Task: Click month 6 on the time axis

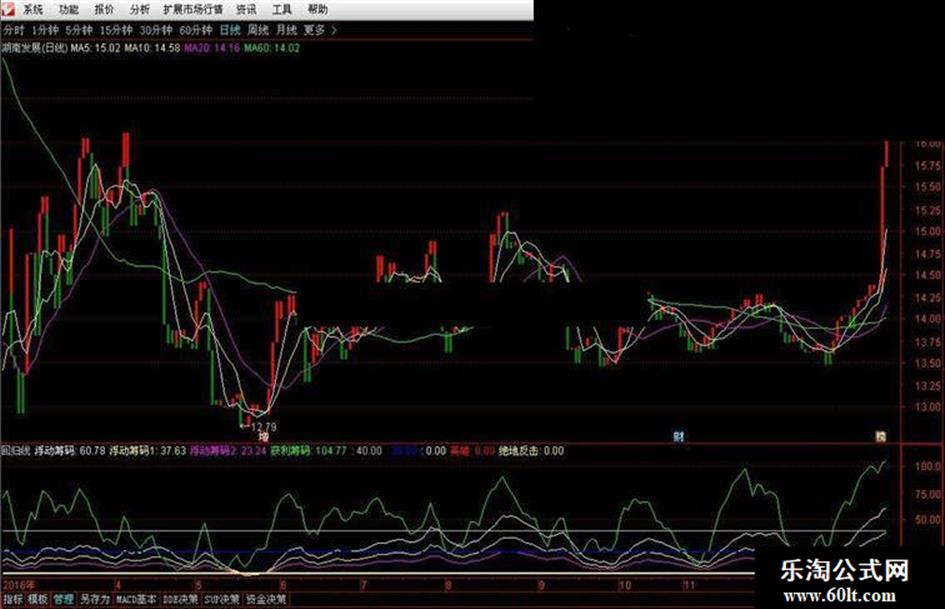Action: point(283,585)
